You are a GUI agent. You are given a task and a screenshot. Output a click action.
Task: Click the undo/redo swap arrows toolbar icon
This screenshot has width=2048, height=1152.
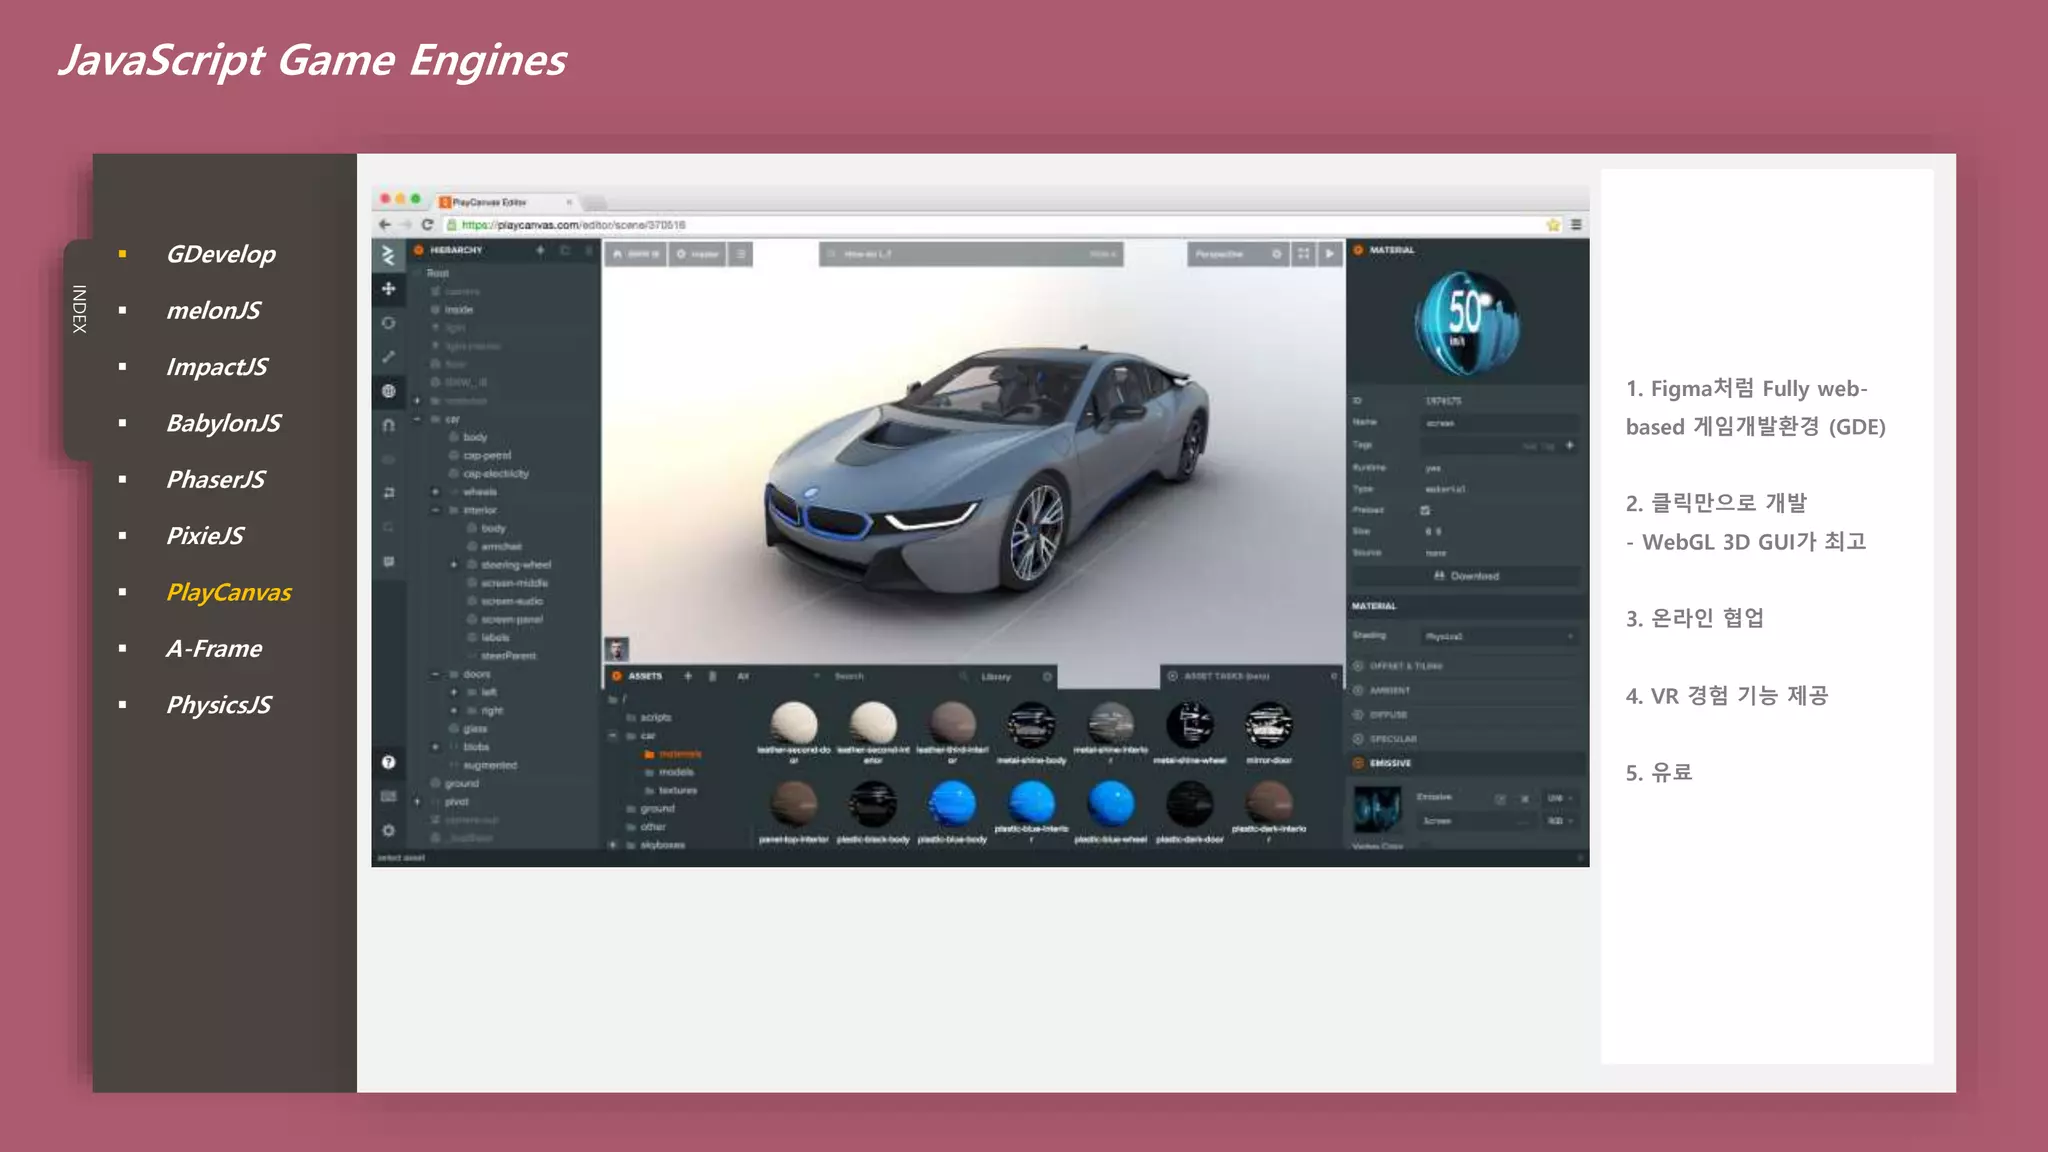(x=388, y=493)
